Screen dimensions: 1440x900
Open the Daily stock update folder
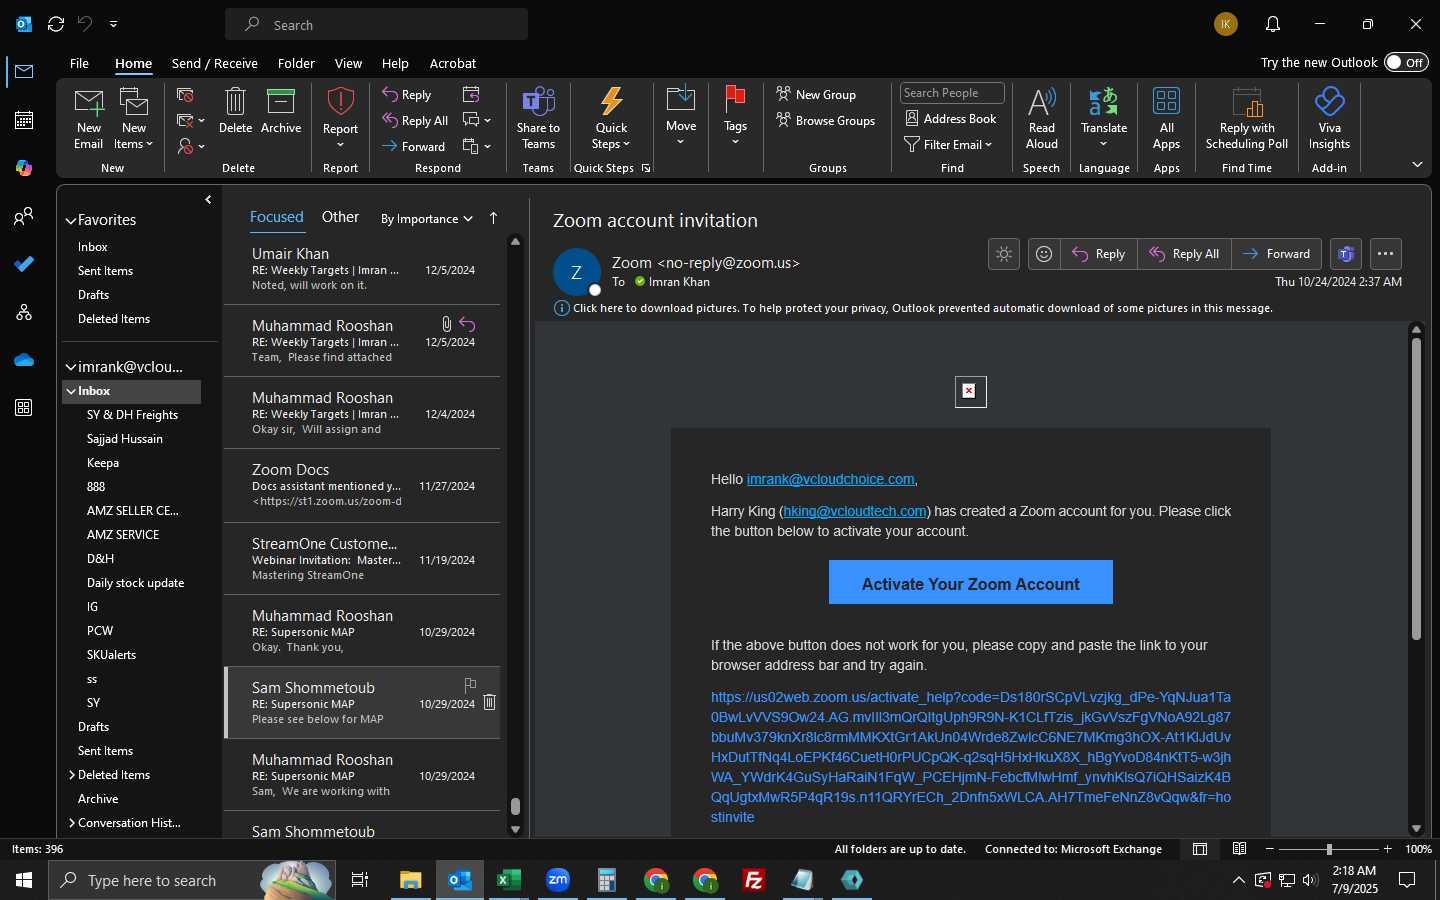(135, 583)
